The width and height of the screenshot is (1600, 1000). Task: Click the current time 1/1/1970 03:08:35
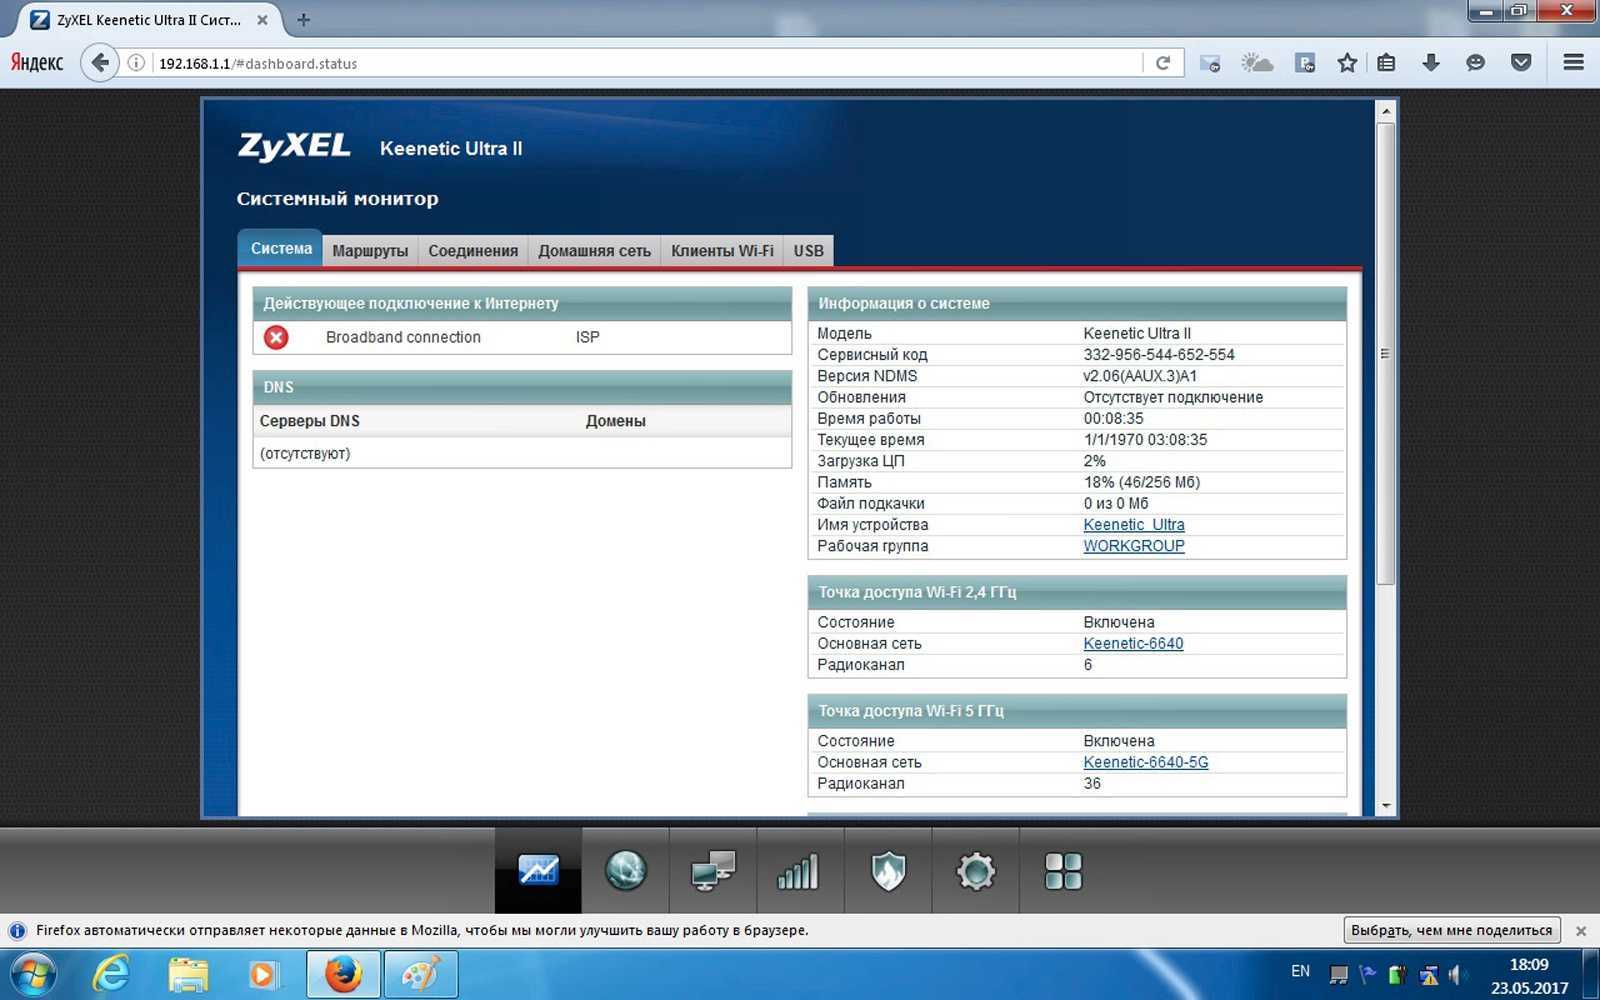pos(1145,439)
